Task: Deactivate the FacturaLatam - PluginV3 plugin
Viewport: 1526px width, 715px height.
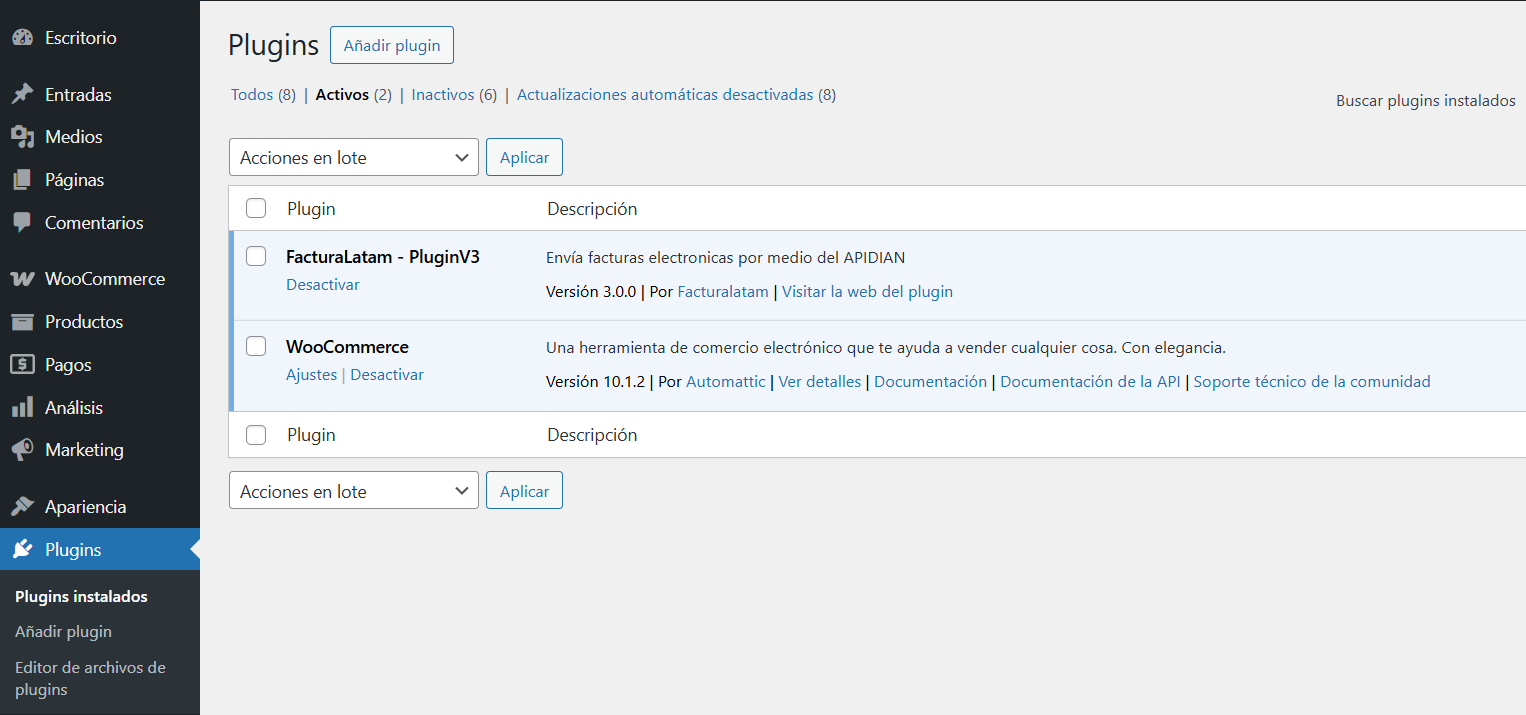Action: tap(322, 285)
